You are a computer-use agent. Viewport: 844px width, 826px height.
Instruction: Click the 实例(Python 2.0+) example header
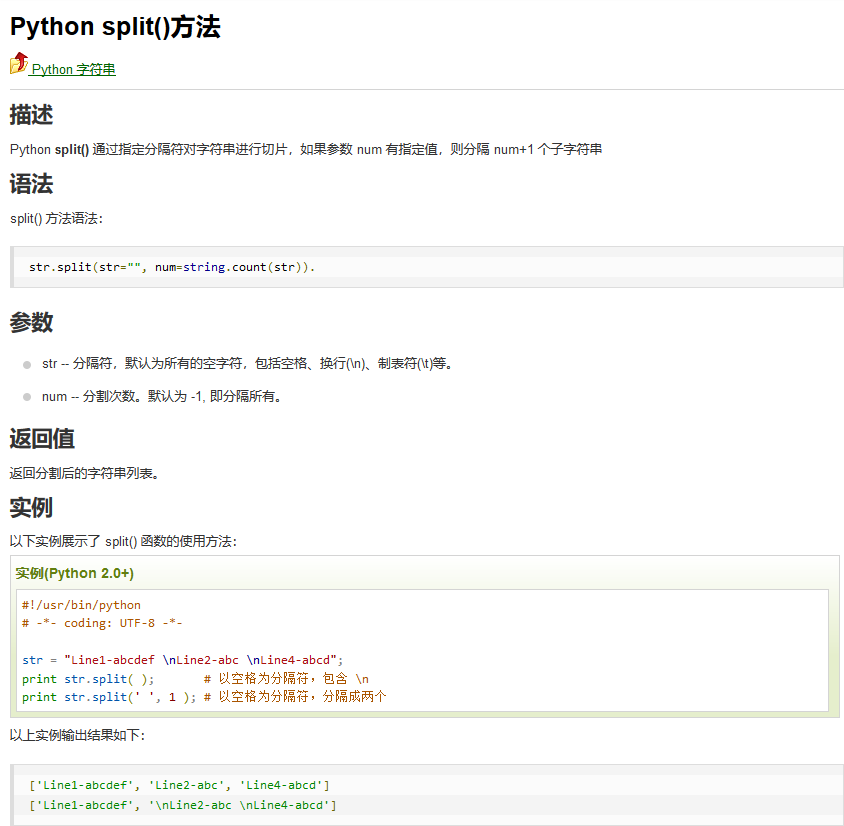point(74,573)
